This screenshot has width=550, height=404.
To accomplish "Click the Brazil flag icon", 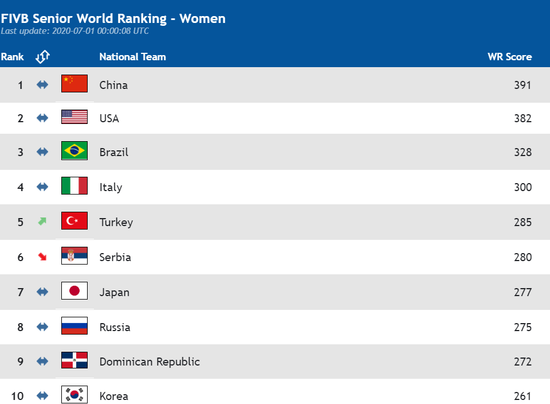I will pyautogui.click(x=74, y=151).
